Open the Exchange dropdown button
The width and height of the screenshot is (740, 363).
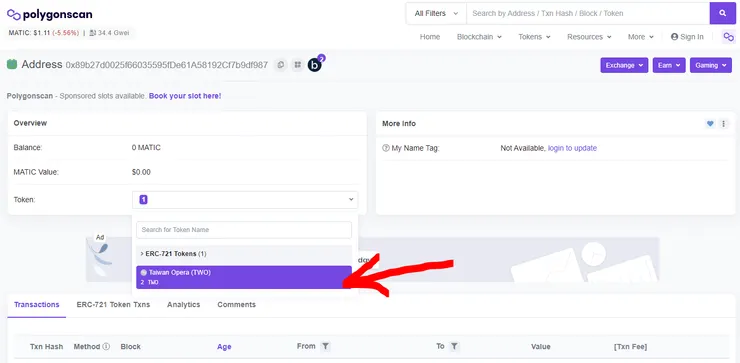pyautogui.click(x=624, y=65)
